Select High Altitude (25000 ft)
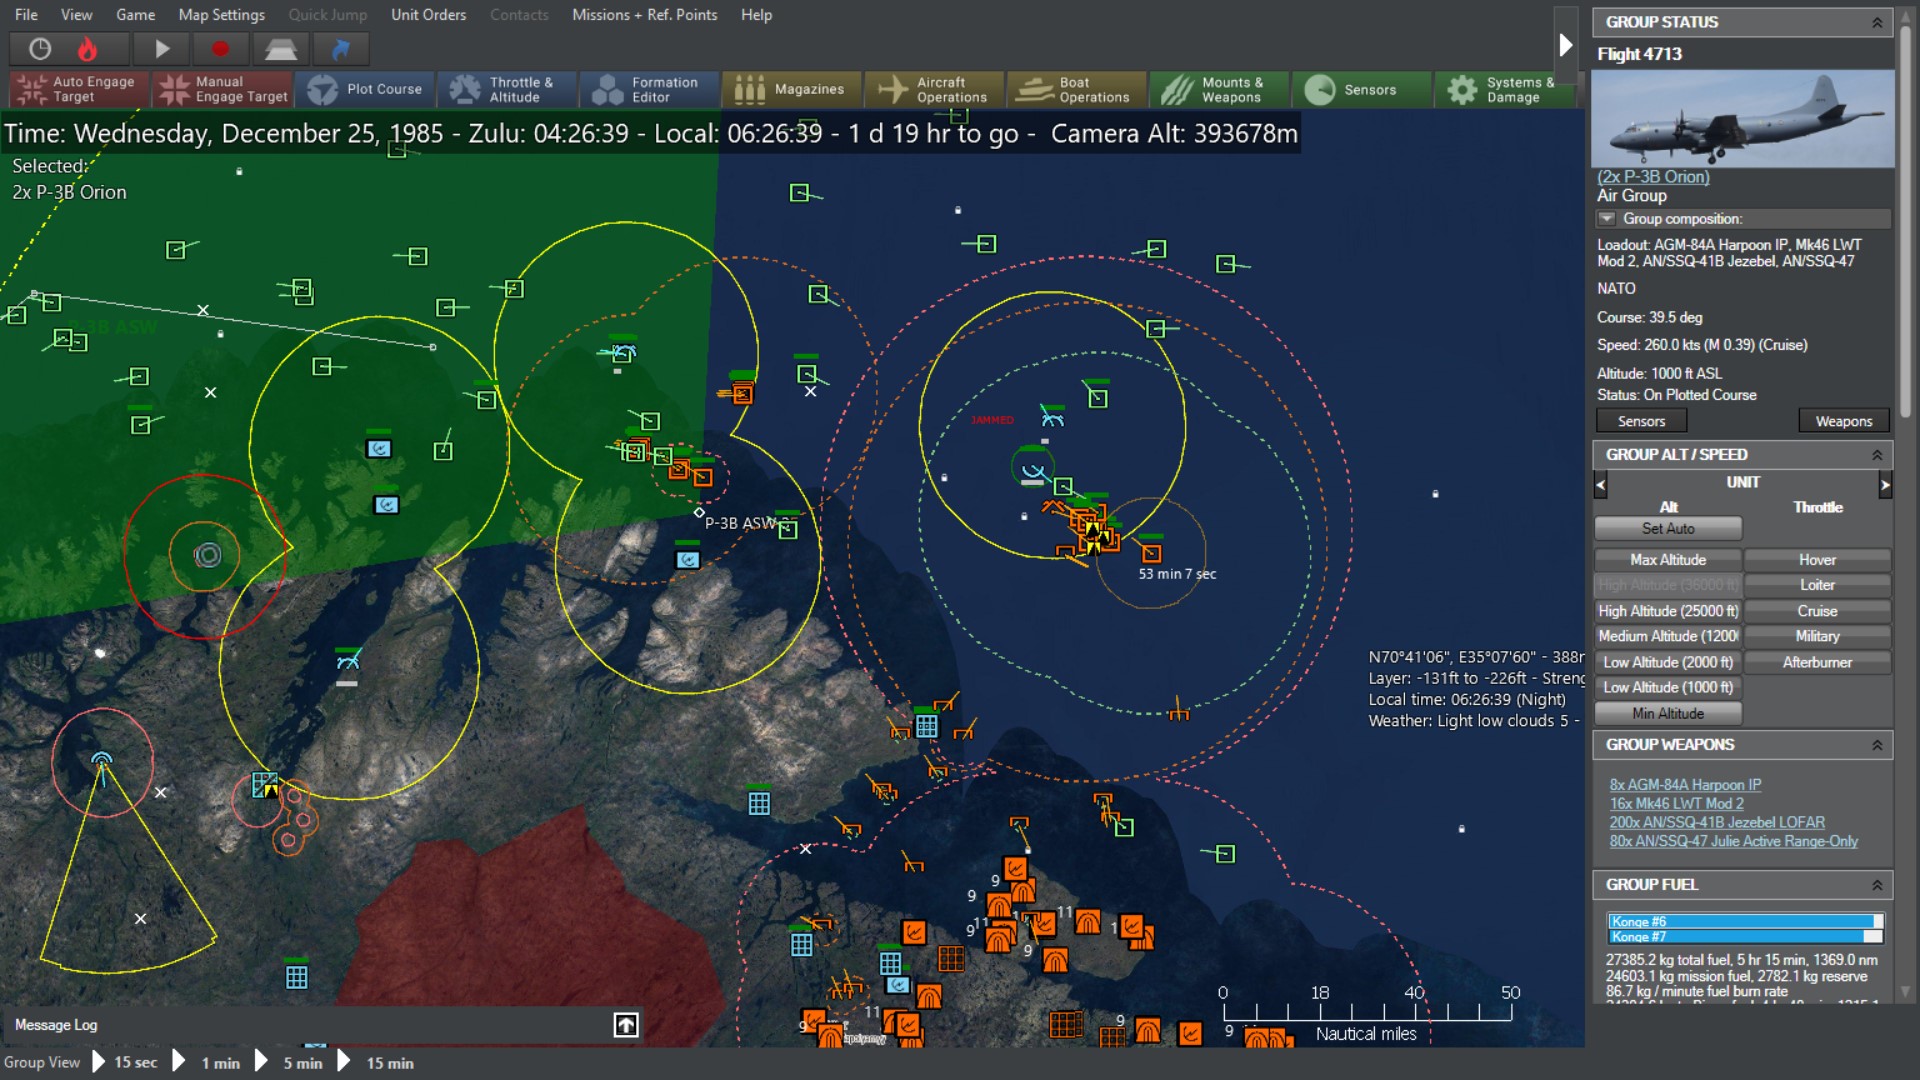 pyautogui.click(x=1668, y=611)
